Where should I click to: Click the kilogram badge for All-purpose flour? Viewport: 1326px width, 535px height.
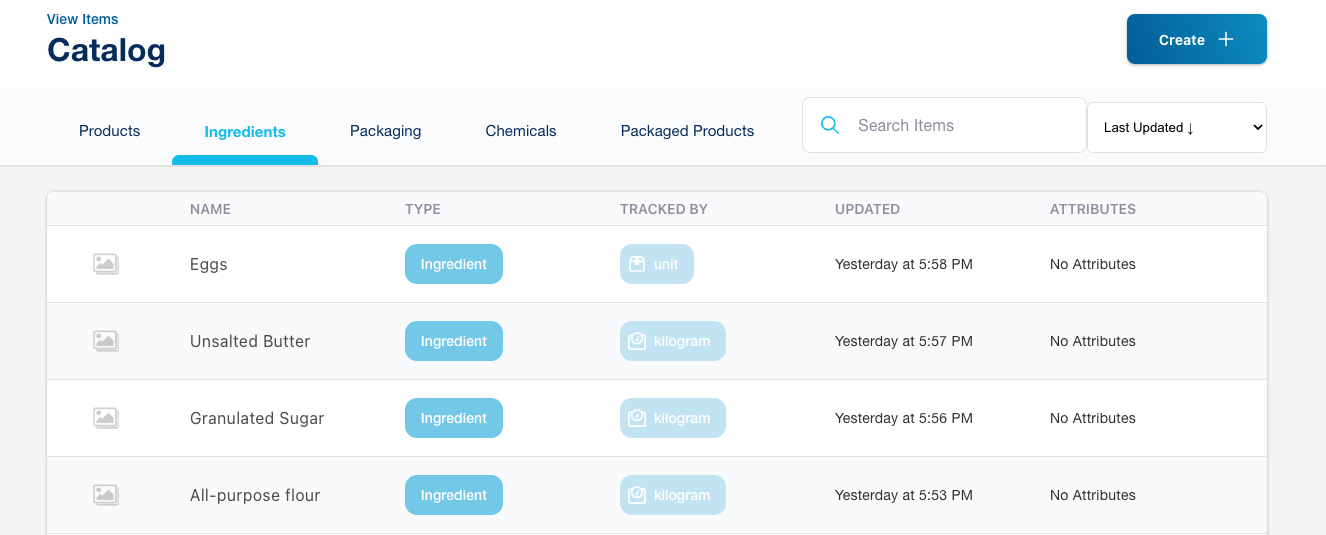tap(673, 495)
